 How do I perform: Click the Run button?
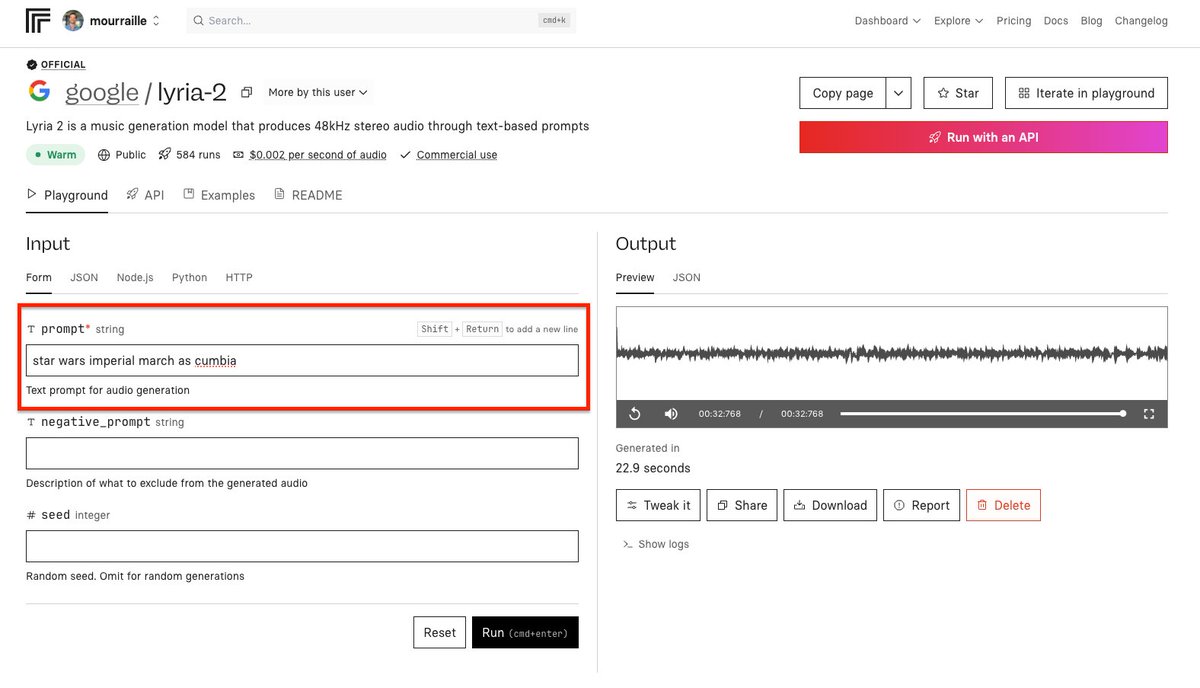[525, 632]
